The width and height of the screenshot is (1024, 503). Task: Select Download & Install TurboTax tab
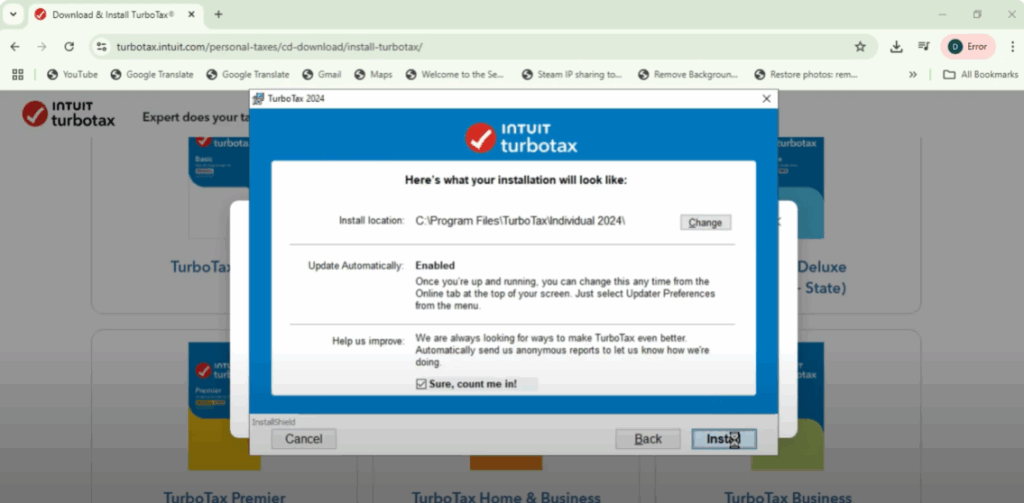click(115, 14)
